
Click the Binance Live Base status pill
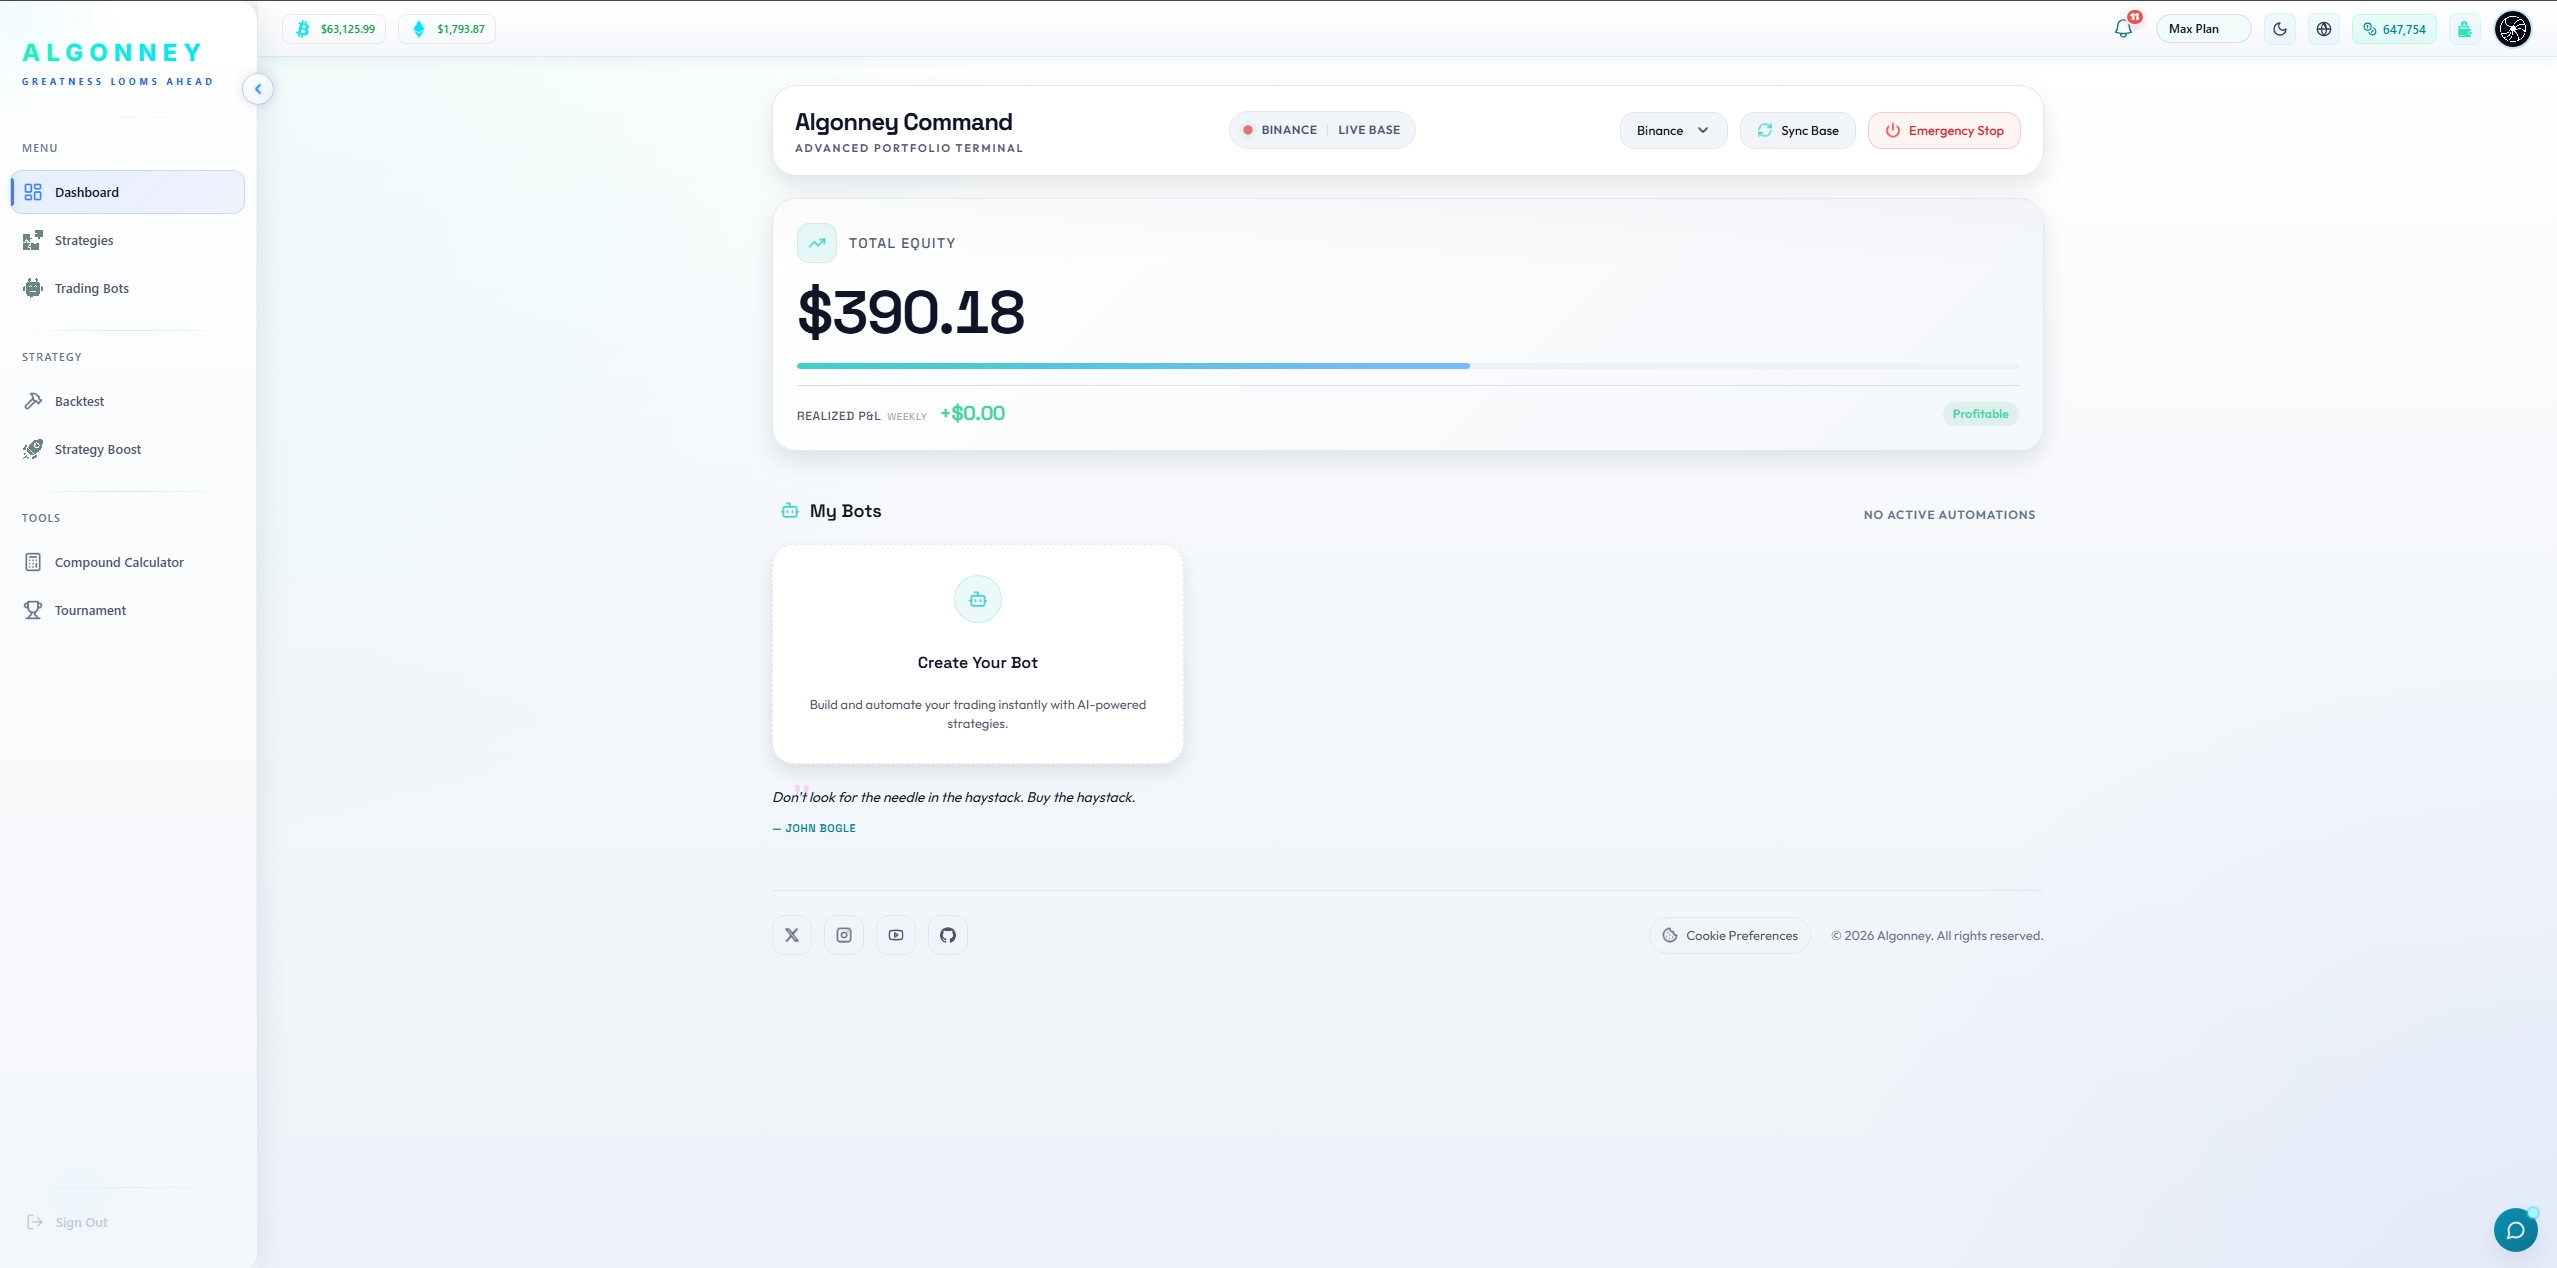pyautogui.click(x=1322, y=130)
